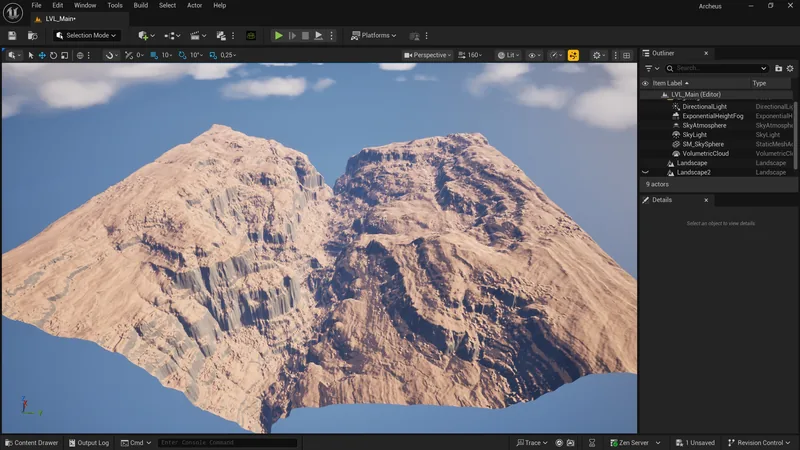
Task: Open the Lit view mode dropdown
Action: pyautogui.click(x=509, y=55)
